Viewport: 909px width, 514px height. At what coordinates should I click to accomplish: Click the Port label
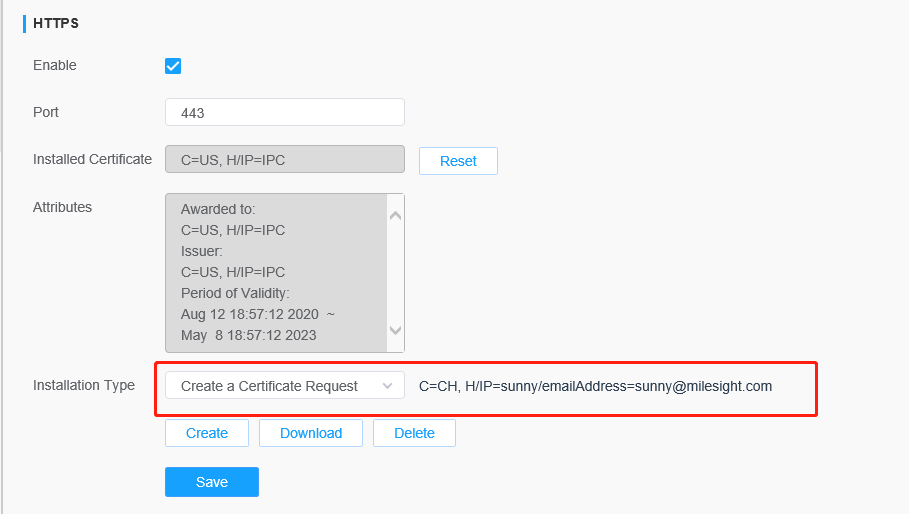click(46, 112)
